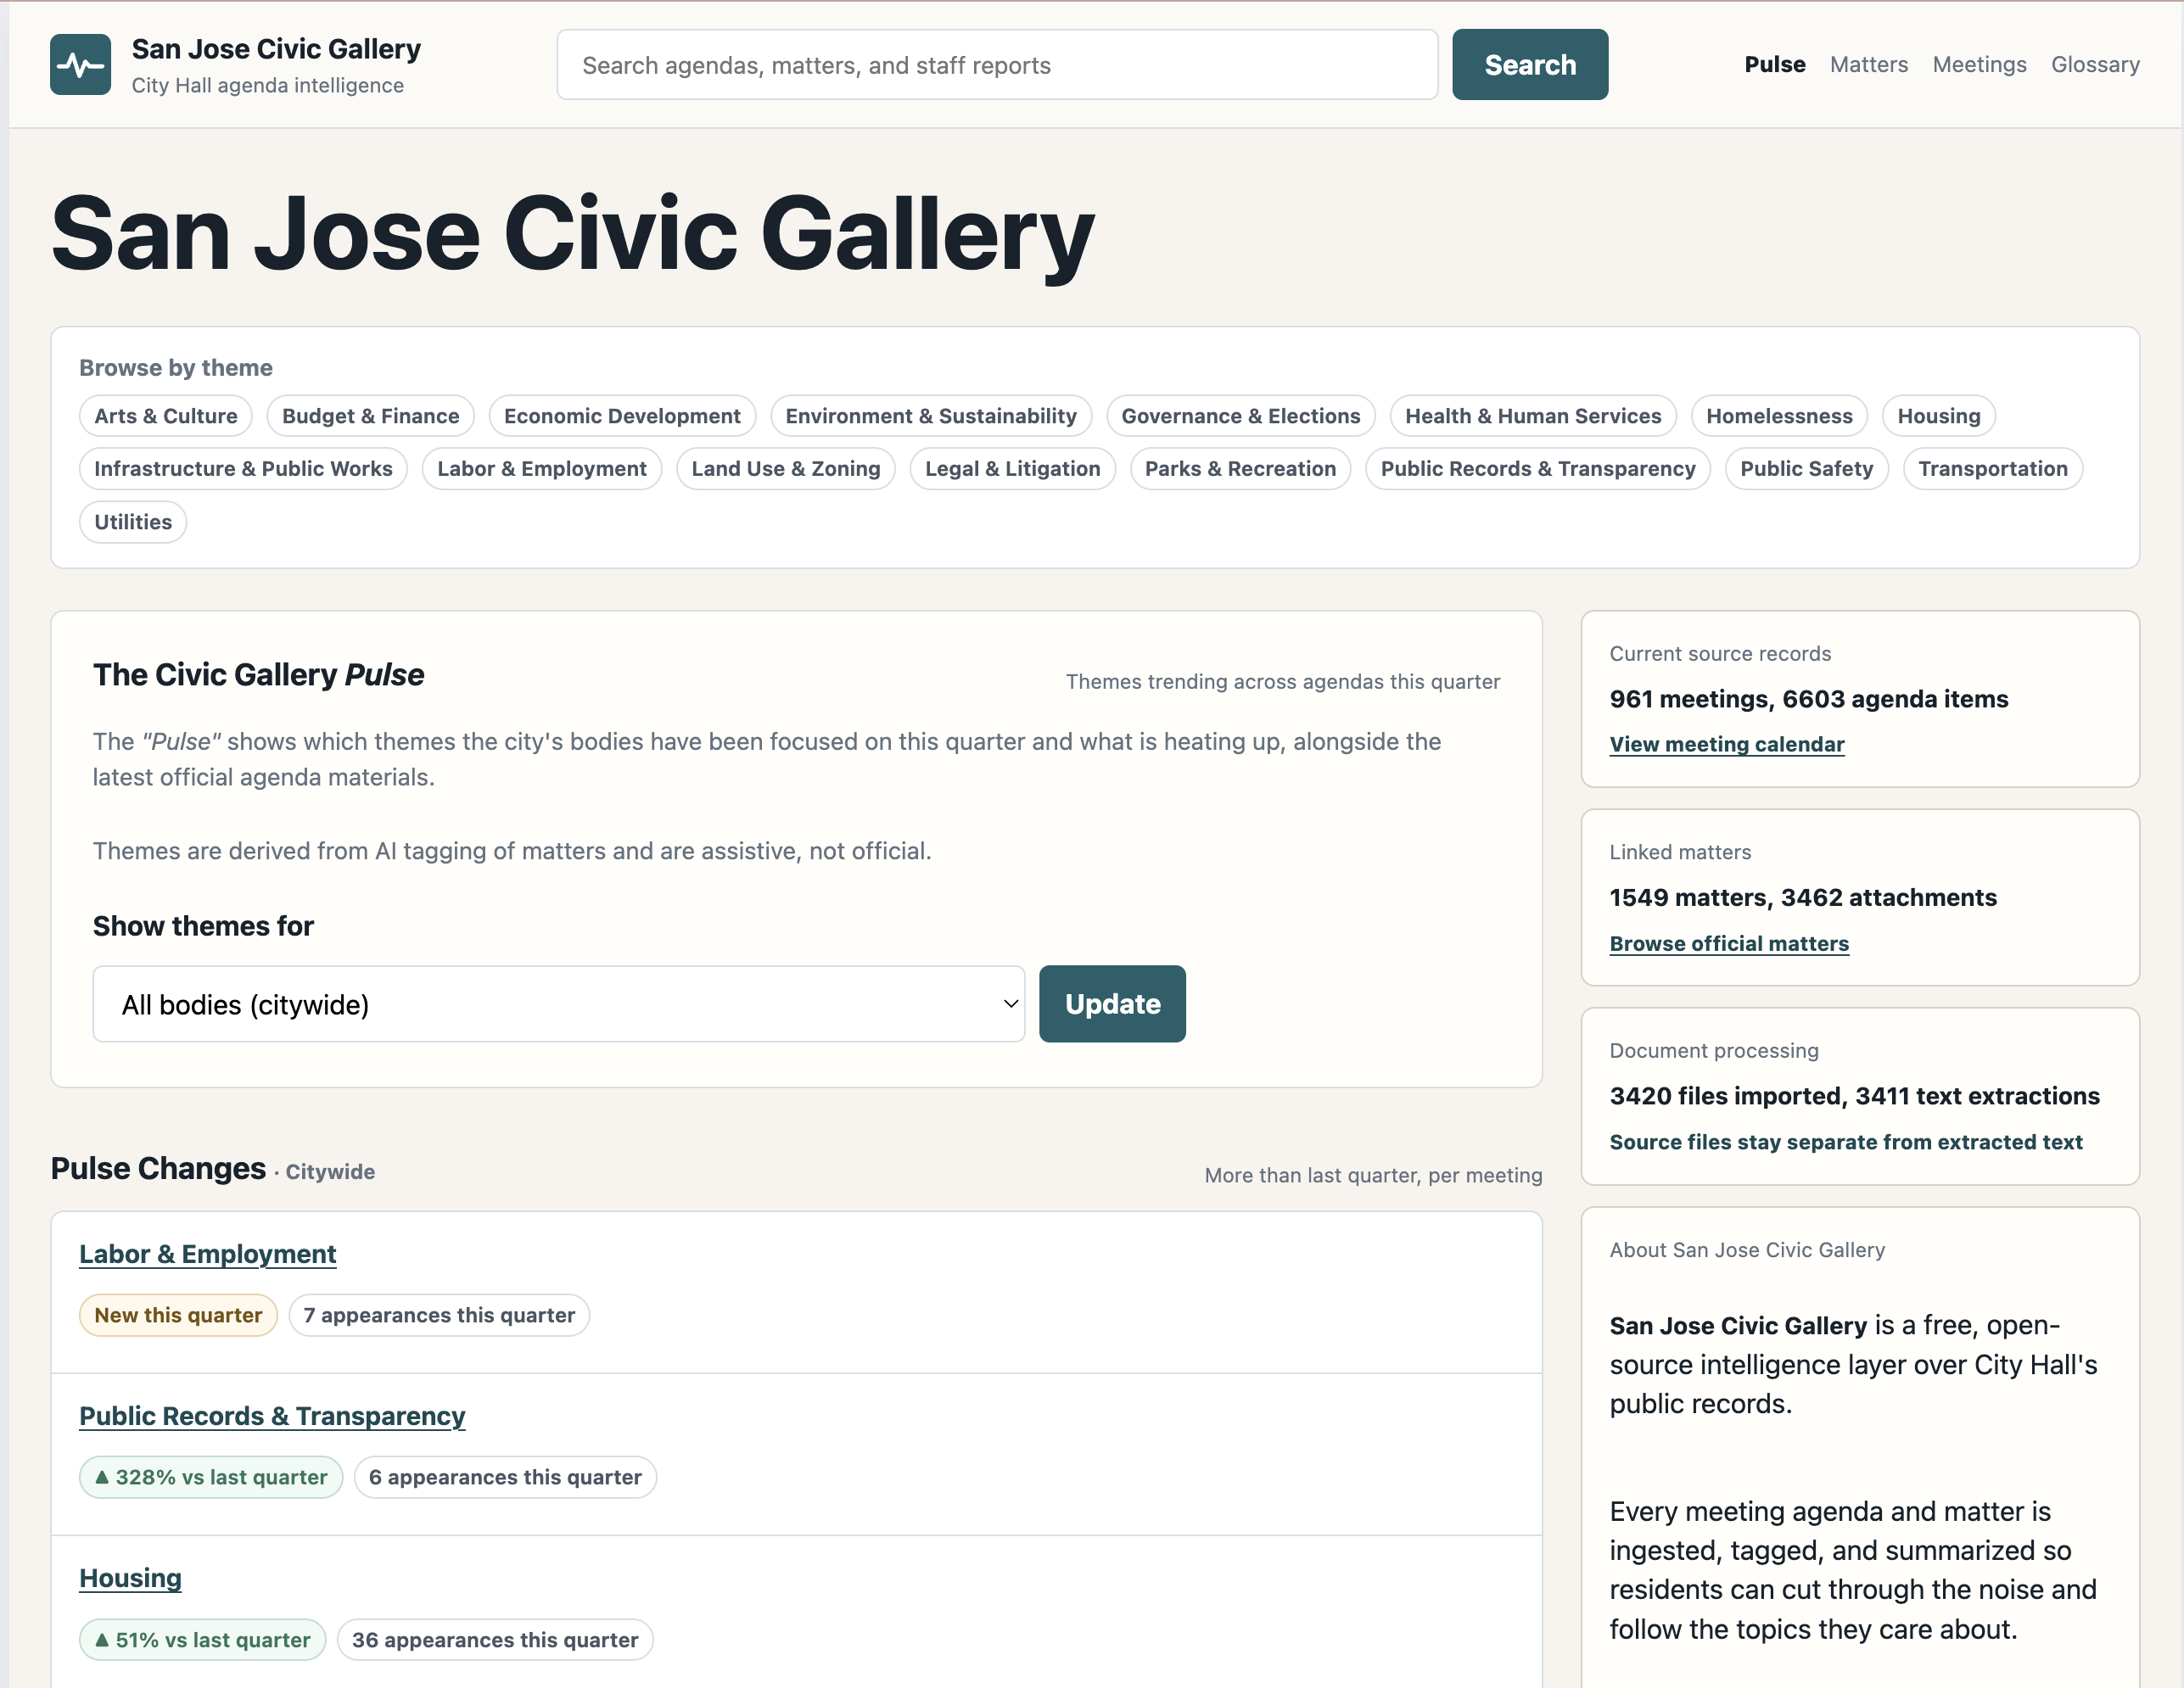Click More than last quarter, per meeting text
The width and height of the screenshot is (2184, 1688).
pos(1373,1175)
